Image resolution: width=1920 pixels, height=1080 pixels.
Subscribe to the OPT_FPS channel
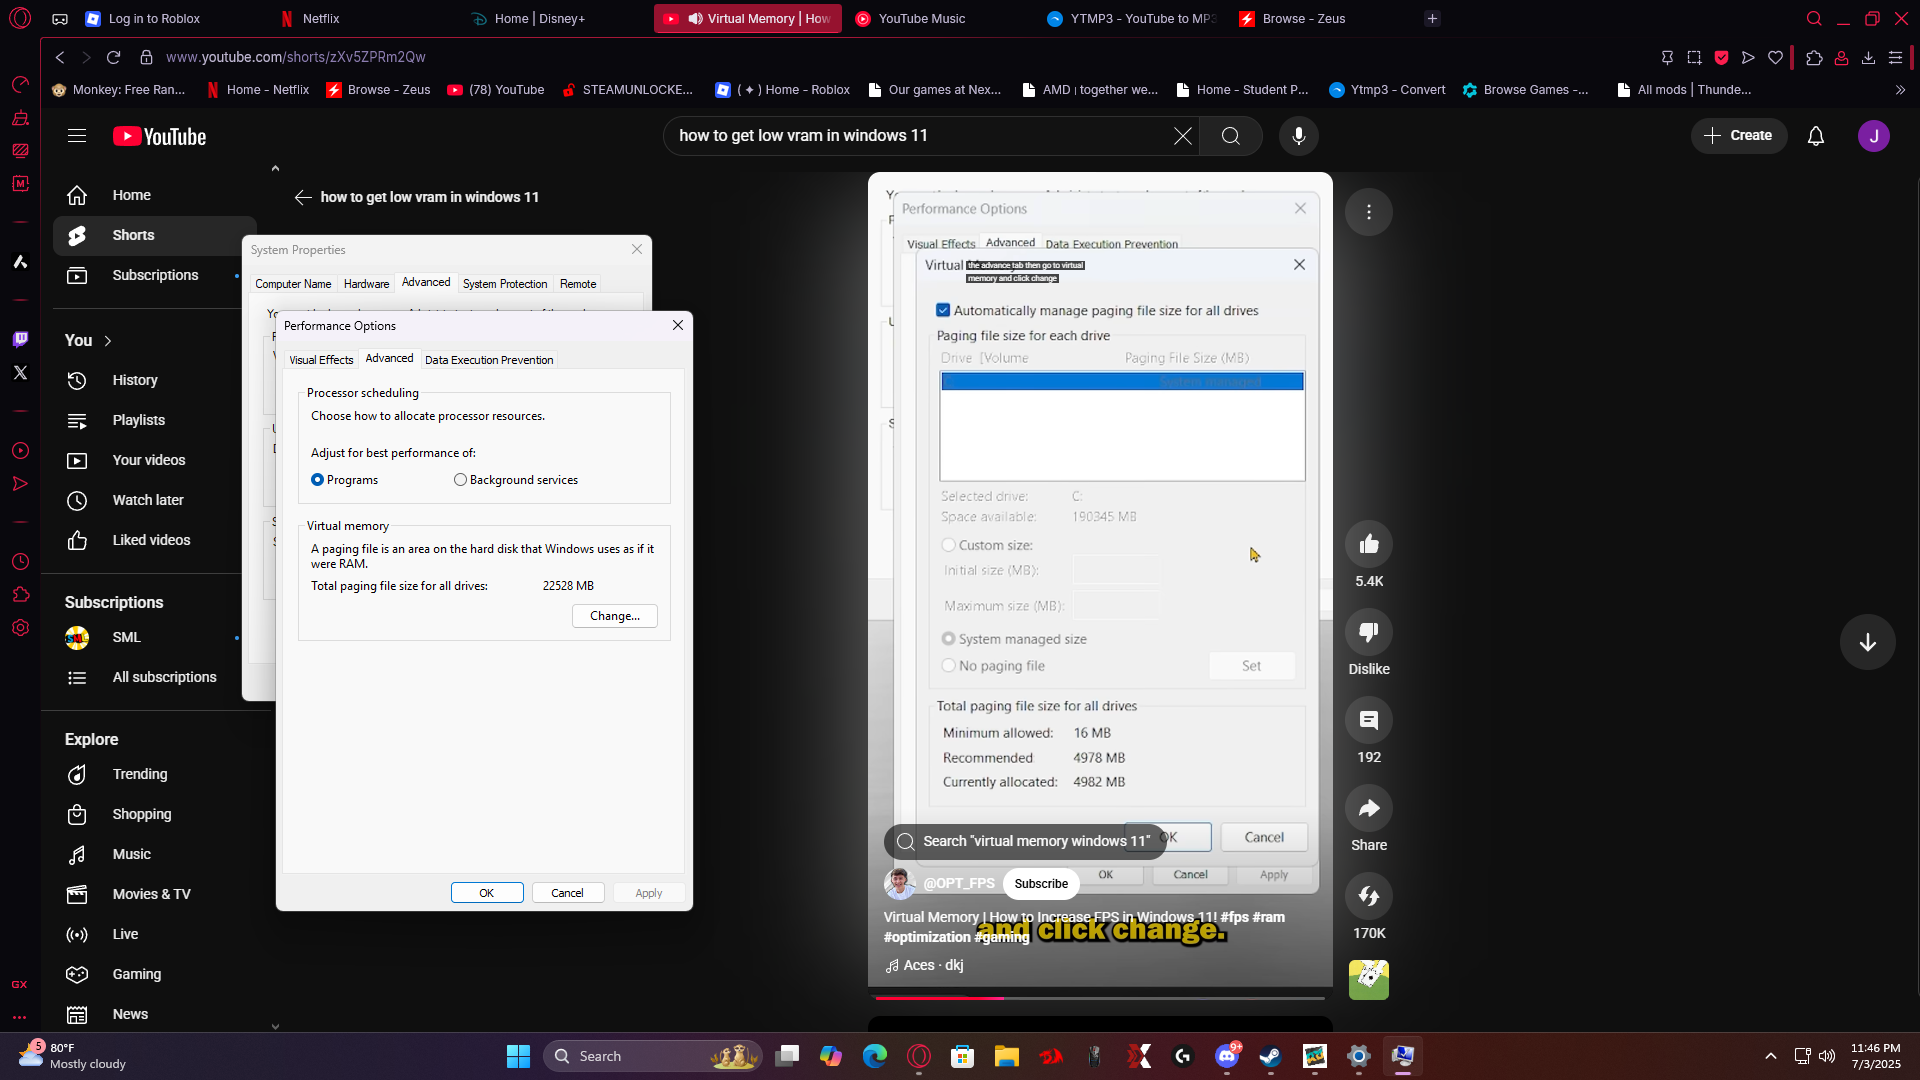1040,884
